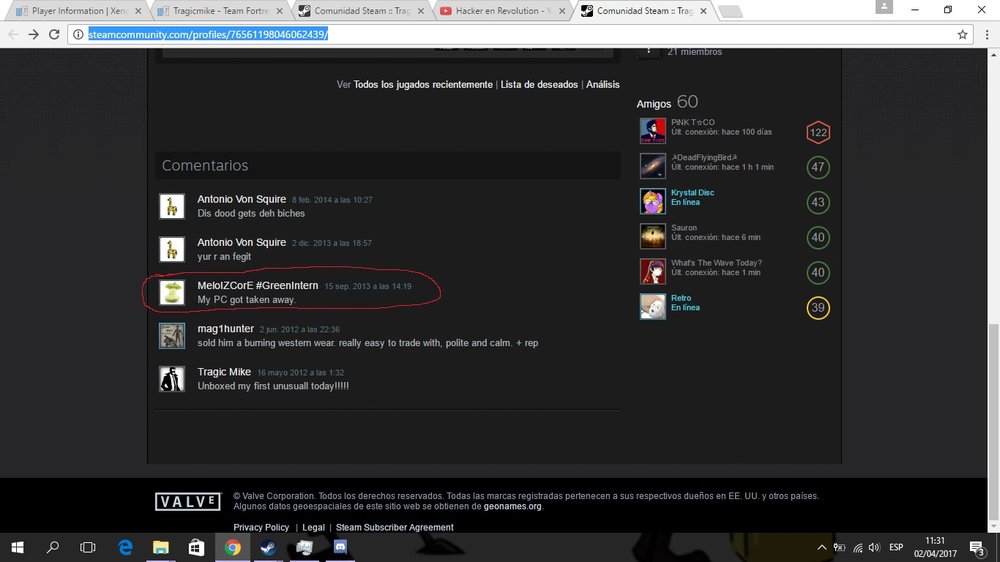Open Discord from the taskbar
This screenshot has height=562, width=1000.
[x=341, y=547]
